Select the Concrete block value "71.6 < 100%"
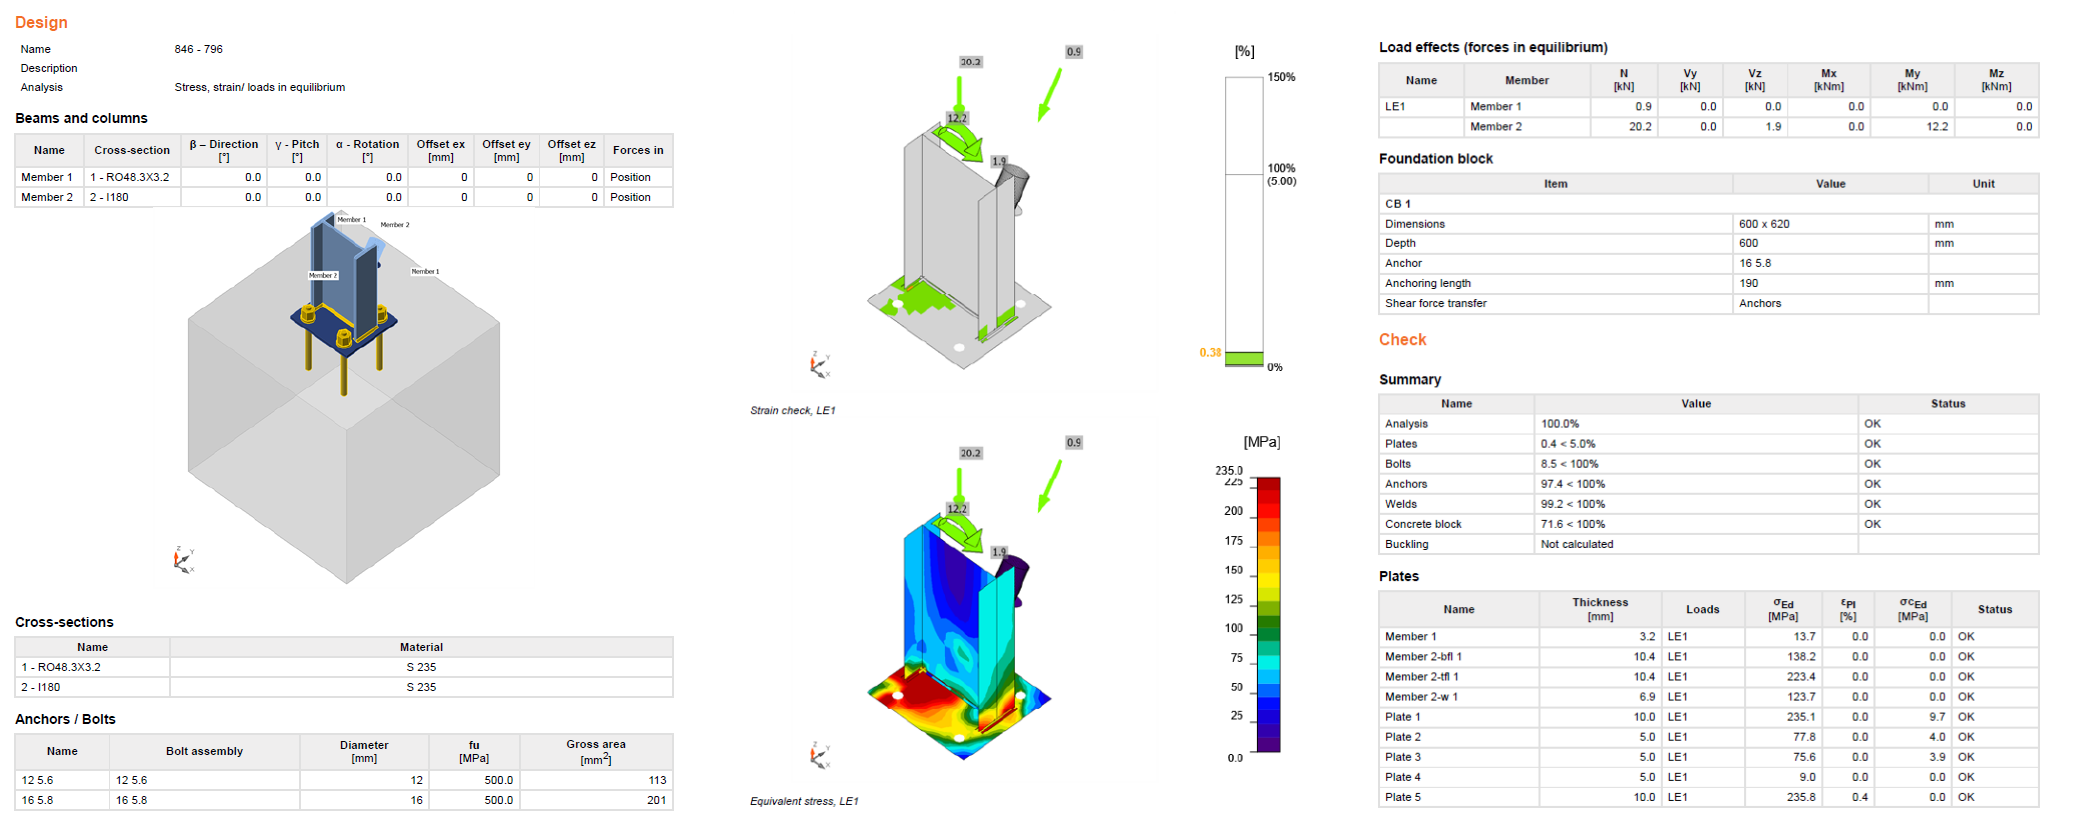Image resolution: width=2100 pixels, height=828 pixels. tap(1573, 524)
